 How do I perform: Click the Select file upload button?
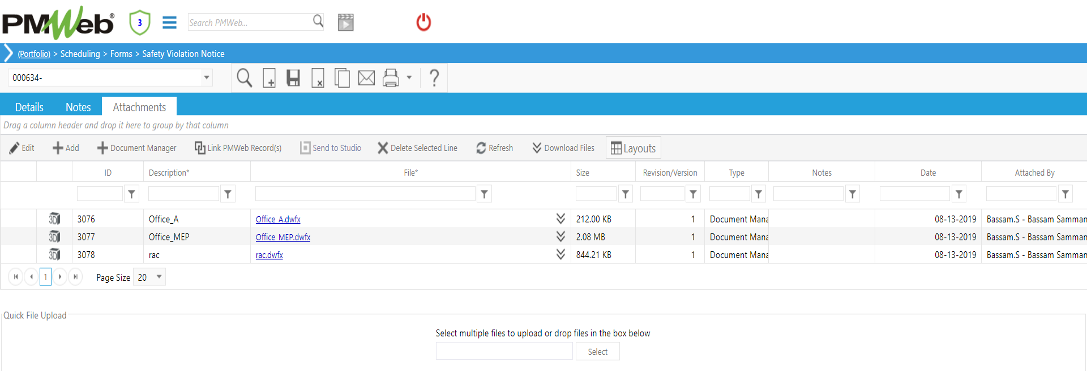tap(598, 352)
